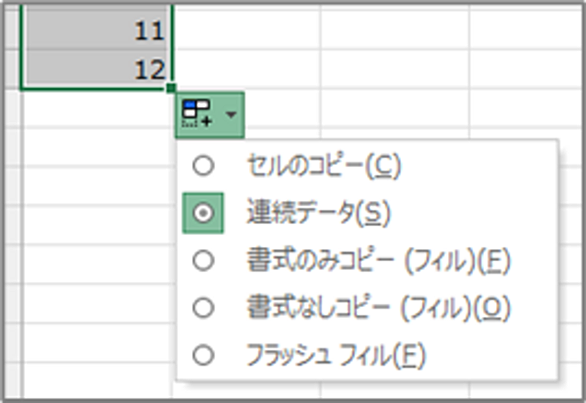Viewport: 586px width, 403px height.
Task: Click the green fill handle square
Action: [171, 88]
